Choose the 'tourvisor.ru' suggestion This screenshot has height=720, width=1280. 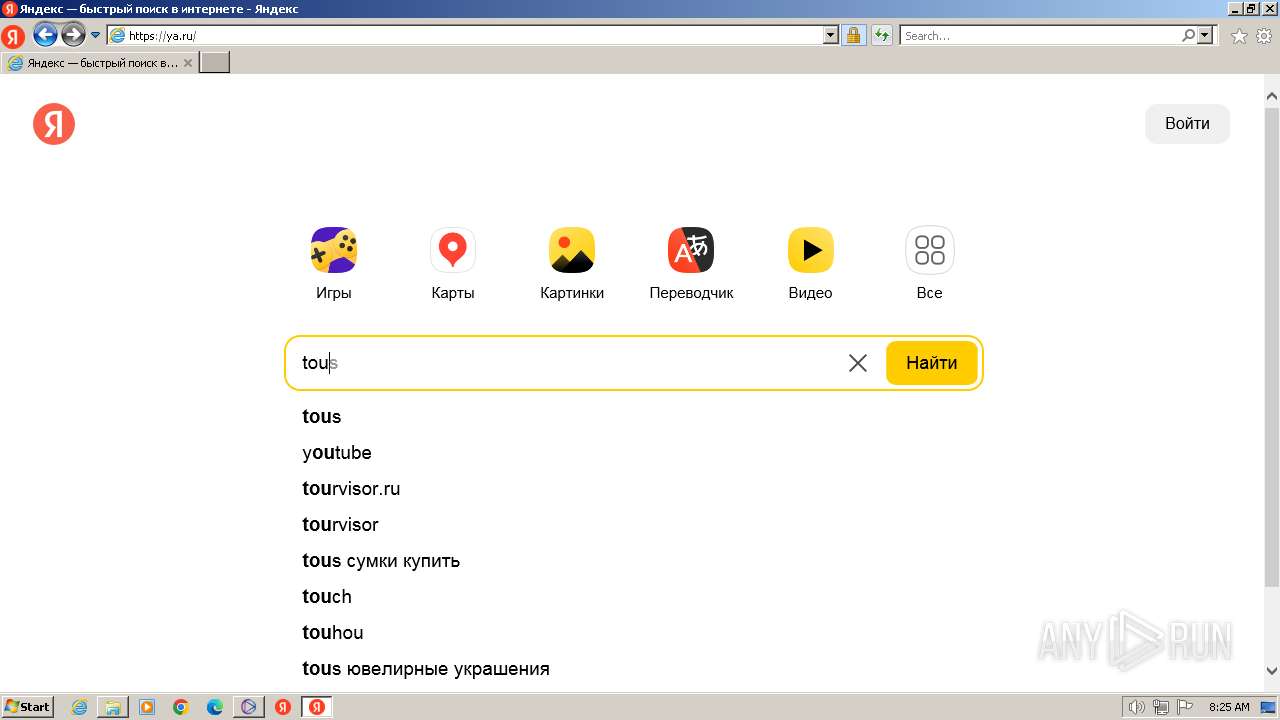[x=351, y=489]
